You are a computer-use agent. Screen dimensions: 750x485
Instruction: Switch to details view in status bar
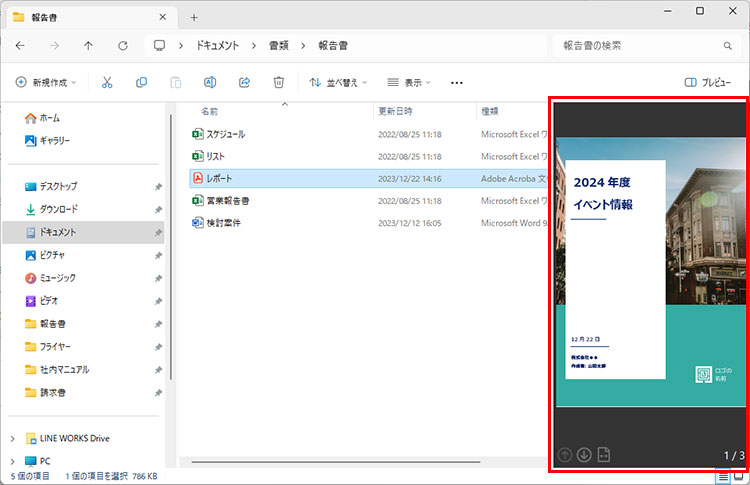coord(722,477)
